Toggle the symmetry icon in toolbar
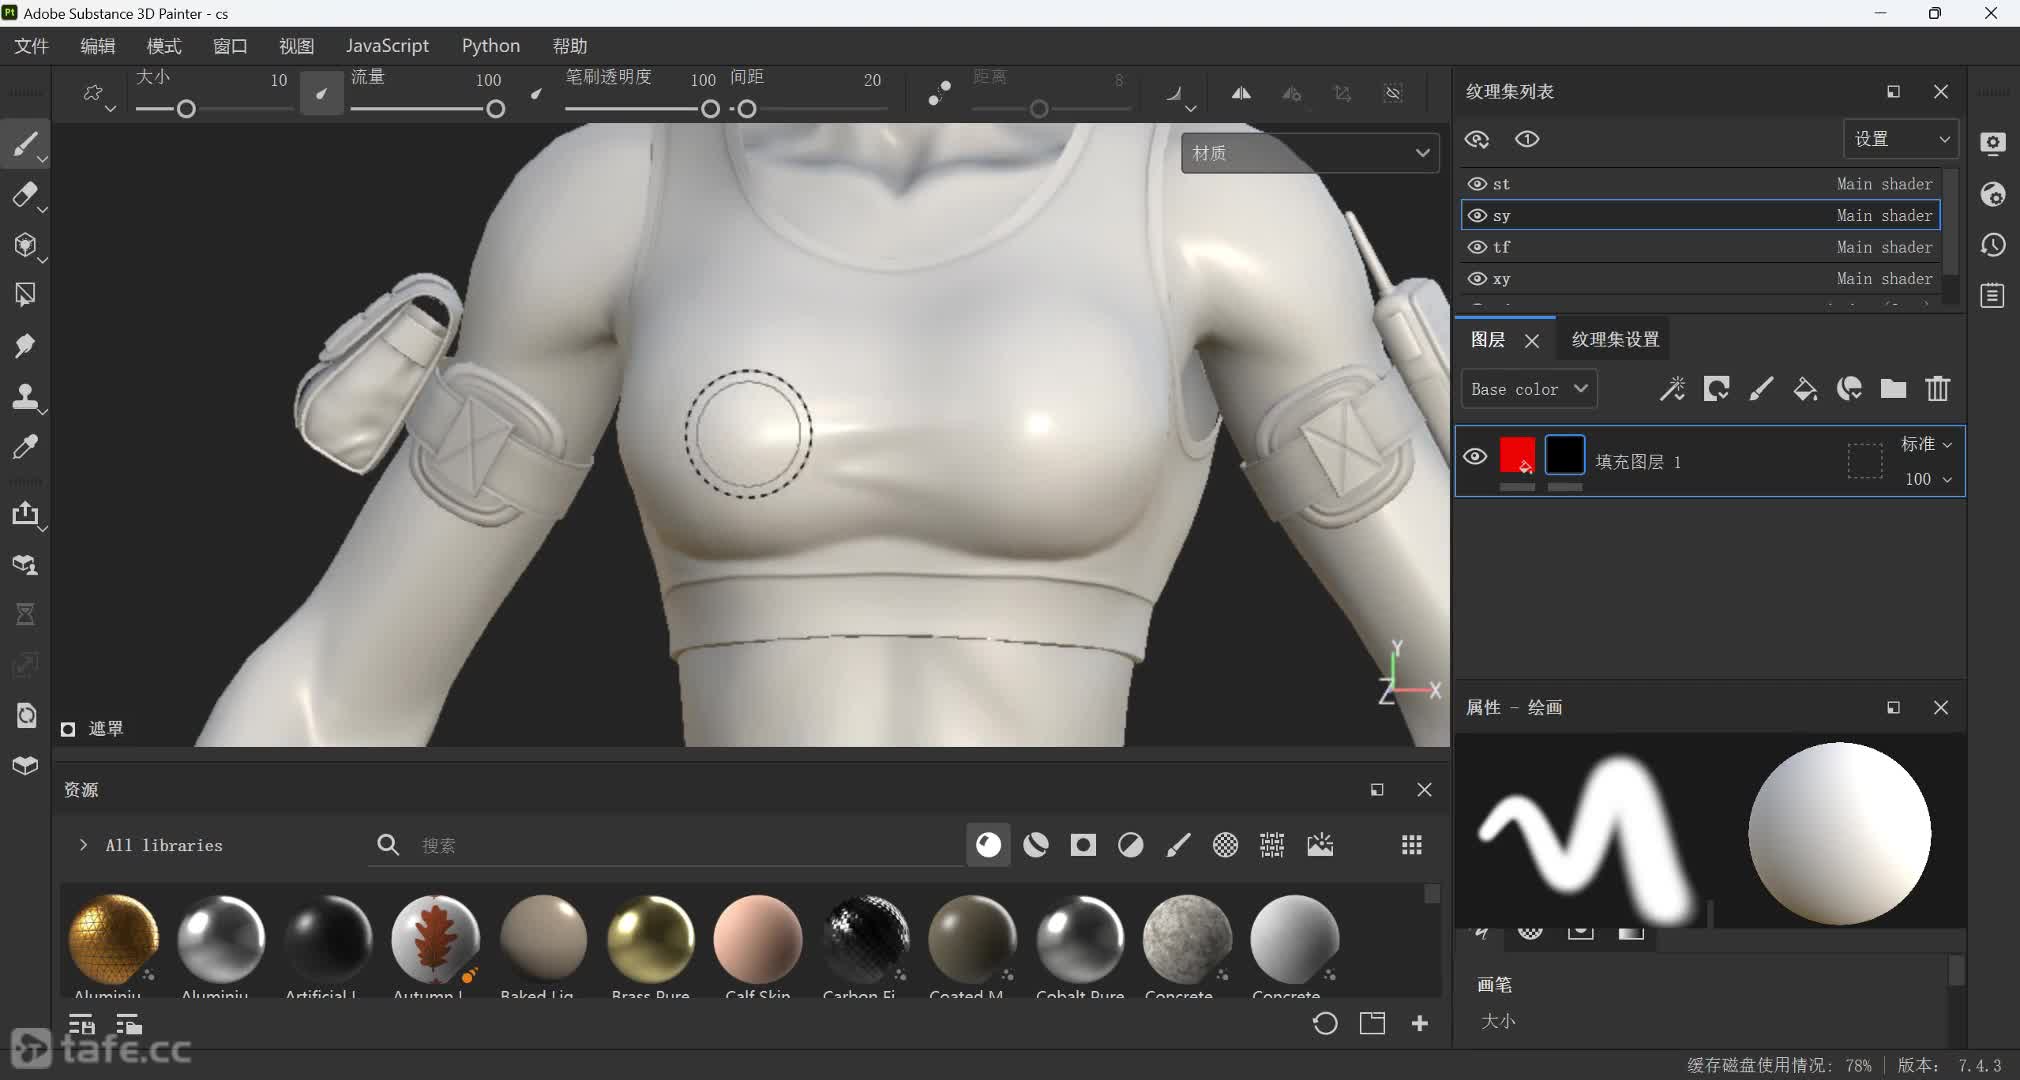 point(1241,93)
